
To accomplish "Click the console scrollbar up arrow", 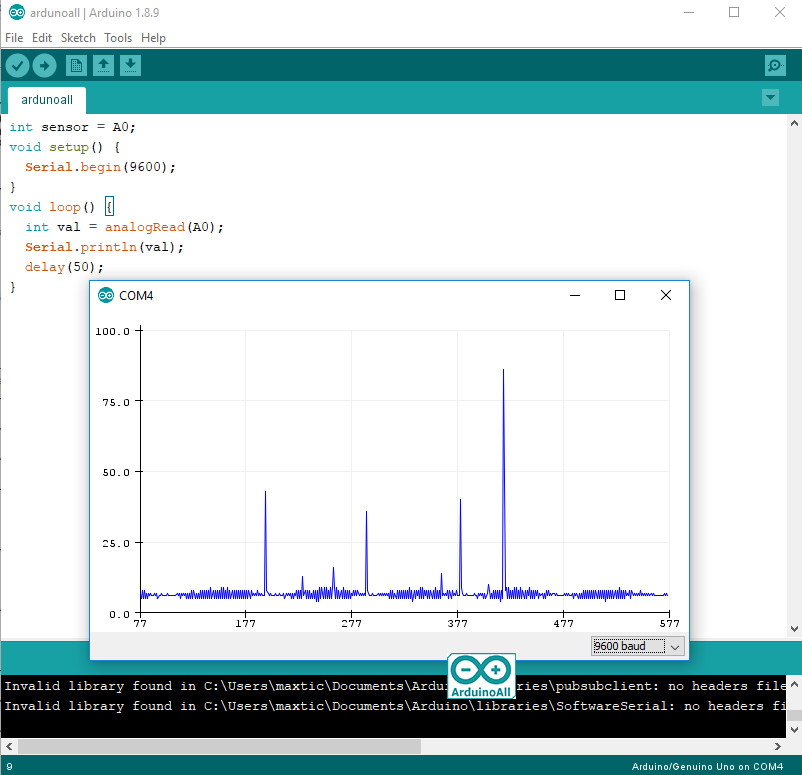I will pos(794,684).
